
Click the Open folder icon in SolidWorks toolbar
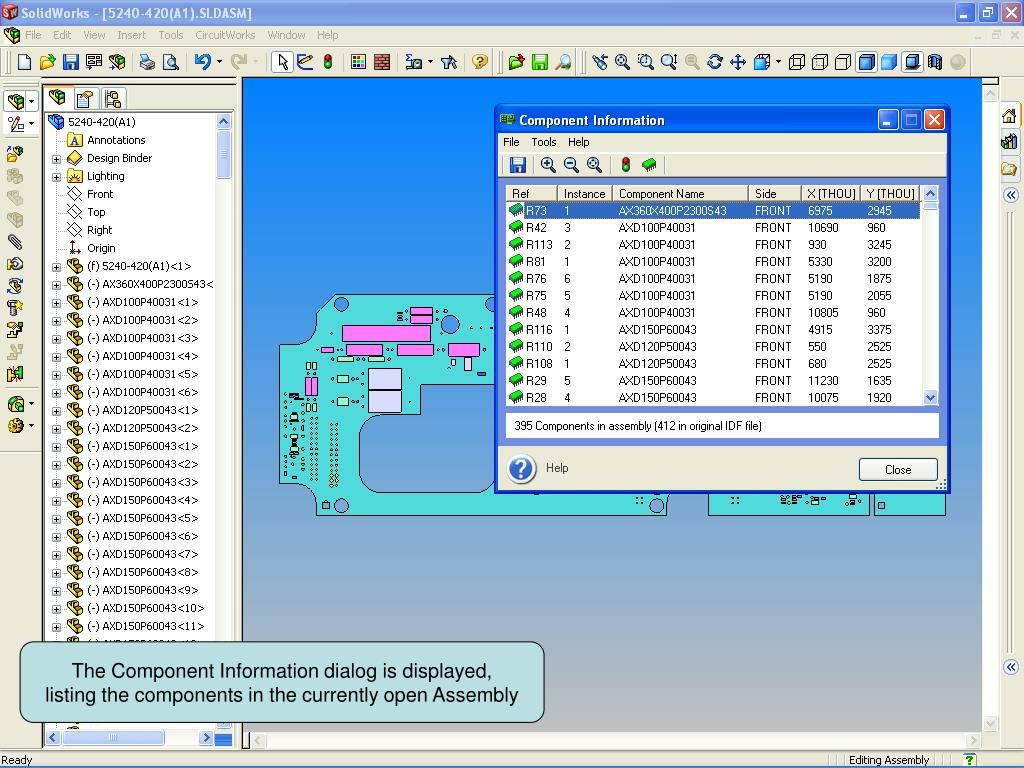pos(47,62)
